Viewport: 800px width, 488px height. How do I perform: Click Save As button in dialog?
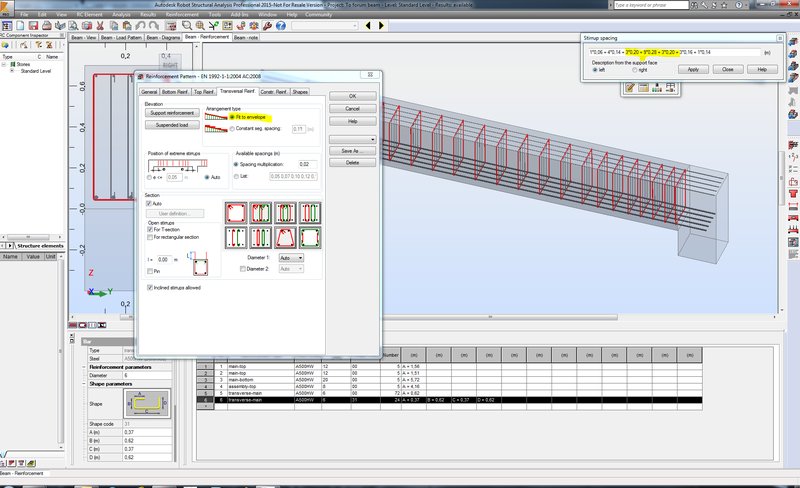coord(353,151)
